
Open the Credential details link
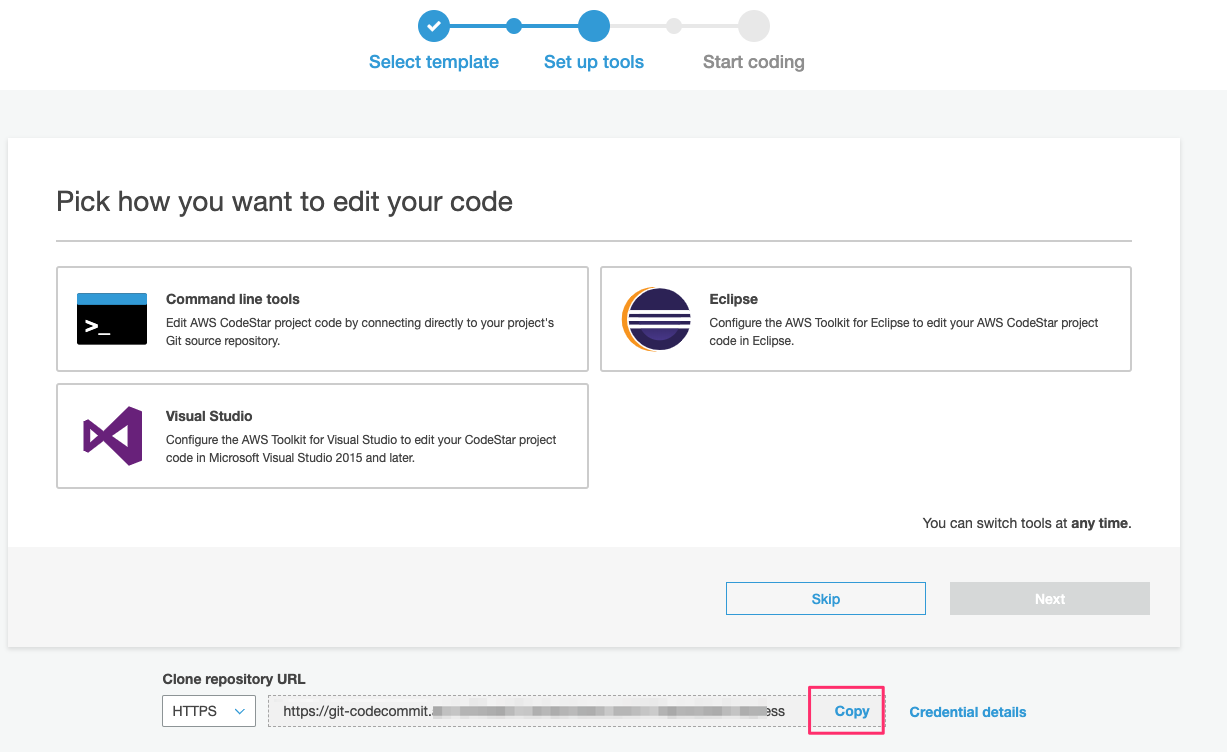pyautogui.click(x=968, y=712)
